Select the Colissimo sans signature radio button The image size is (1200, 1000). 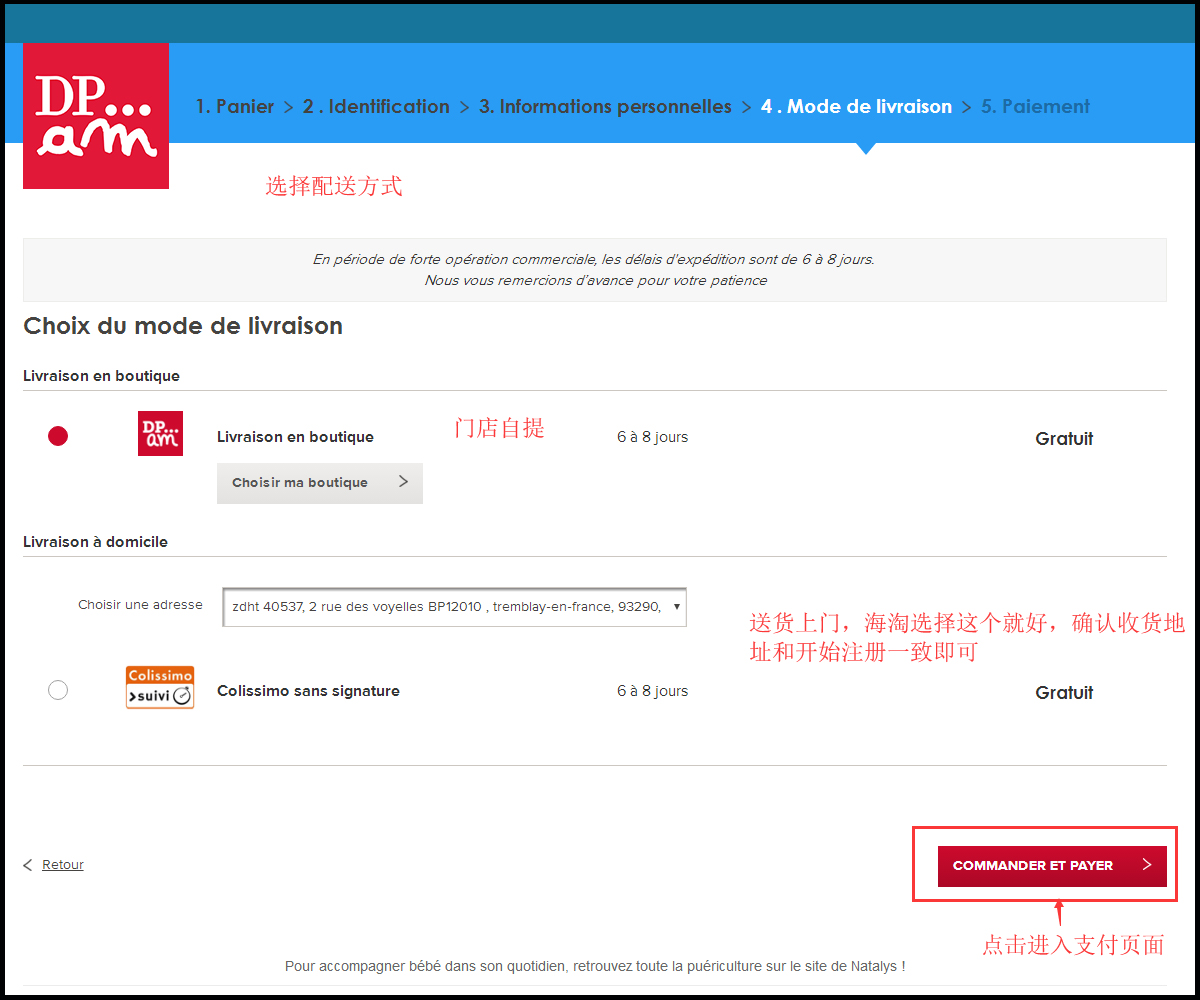click(x=58, y=690)
